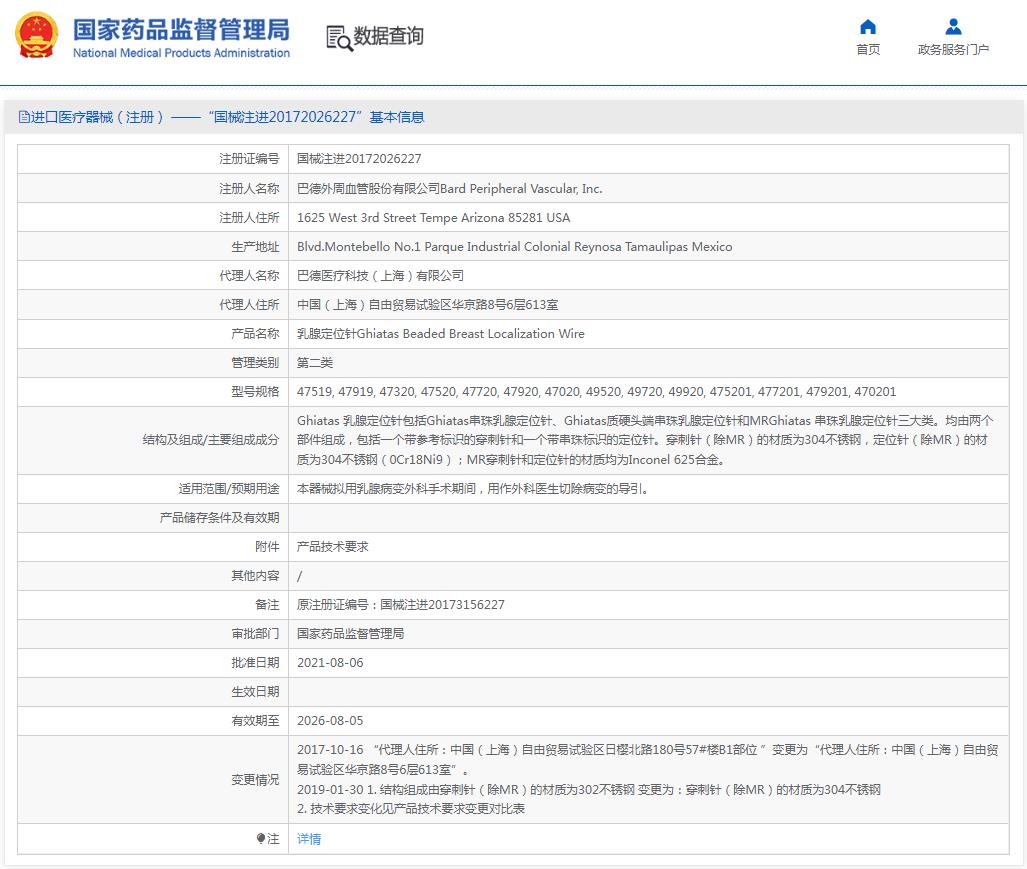1027x869 pixels.
Task: Select remark 原注册证编号：国械注进20173156227
Action: [x=400, y=604]
